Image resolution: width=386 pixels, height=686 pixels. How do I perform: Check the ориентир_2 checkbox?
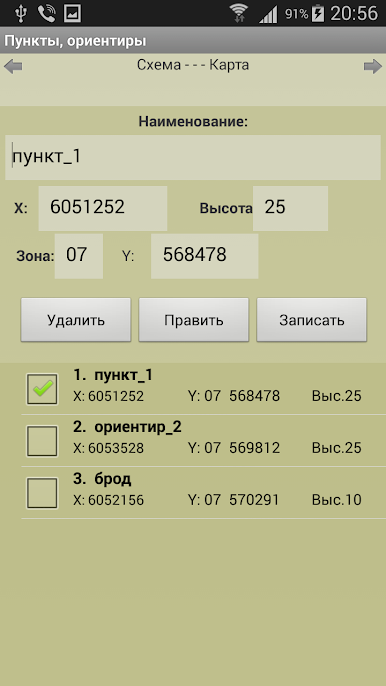pos(42,441)
